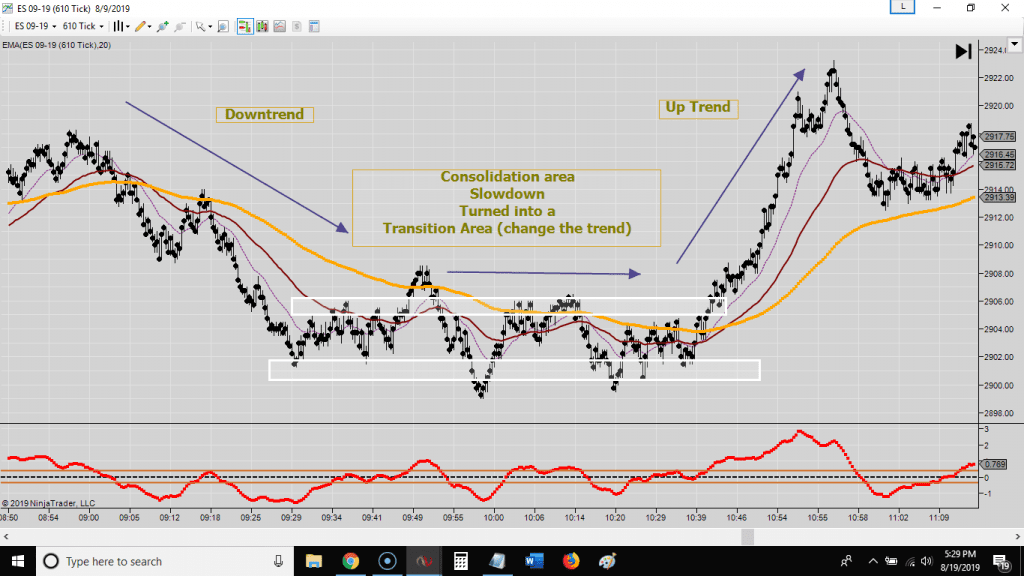
Task: Click the 2900.00 price axis label
Action: 999,385
